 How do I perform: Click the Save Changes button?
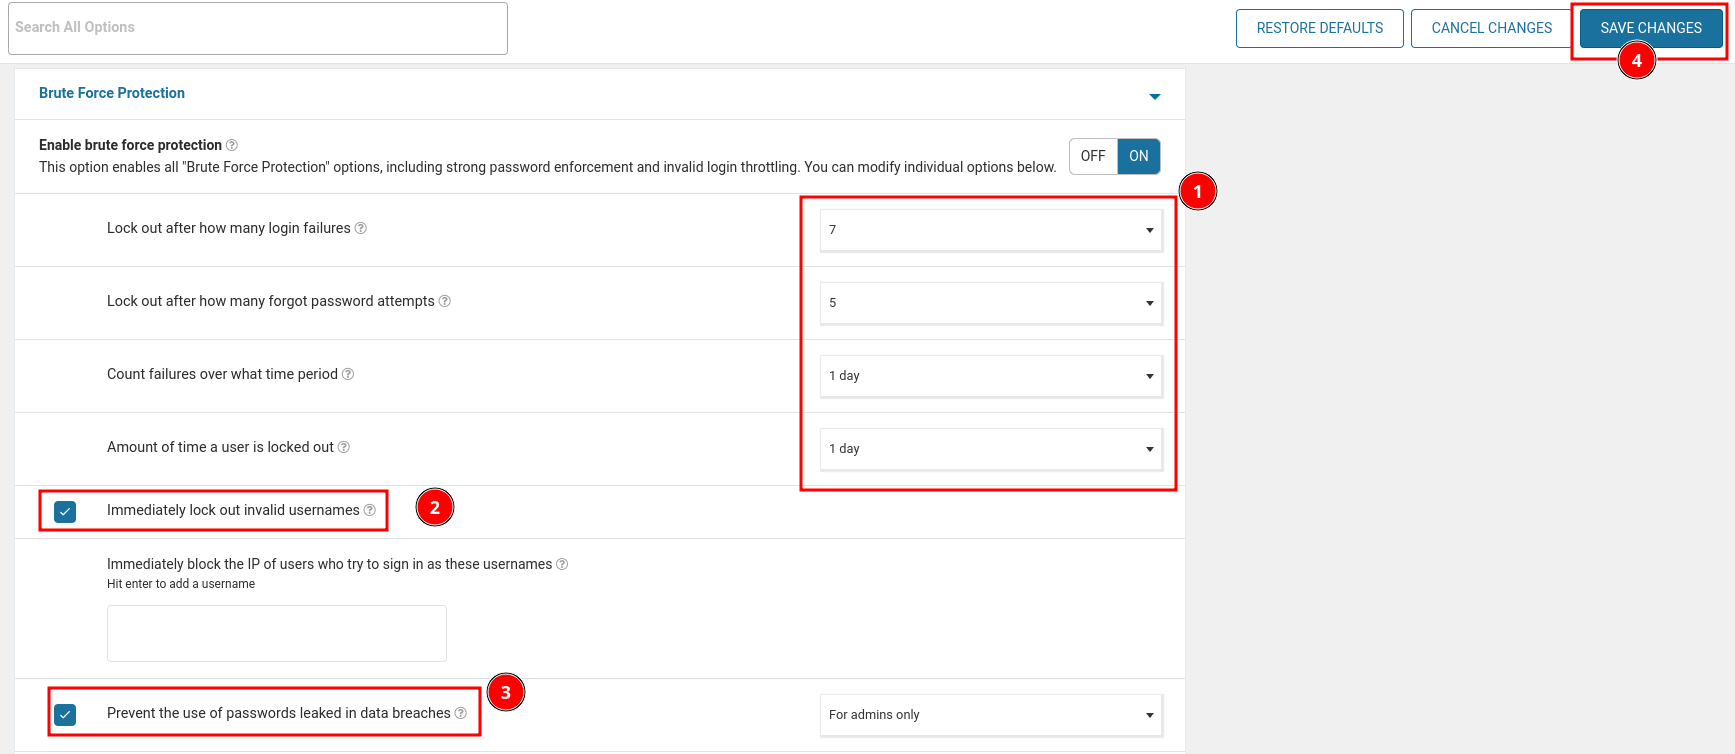[x=1650, y=28]
